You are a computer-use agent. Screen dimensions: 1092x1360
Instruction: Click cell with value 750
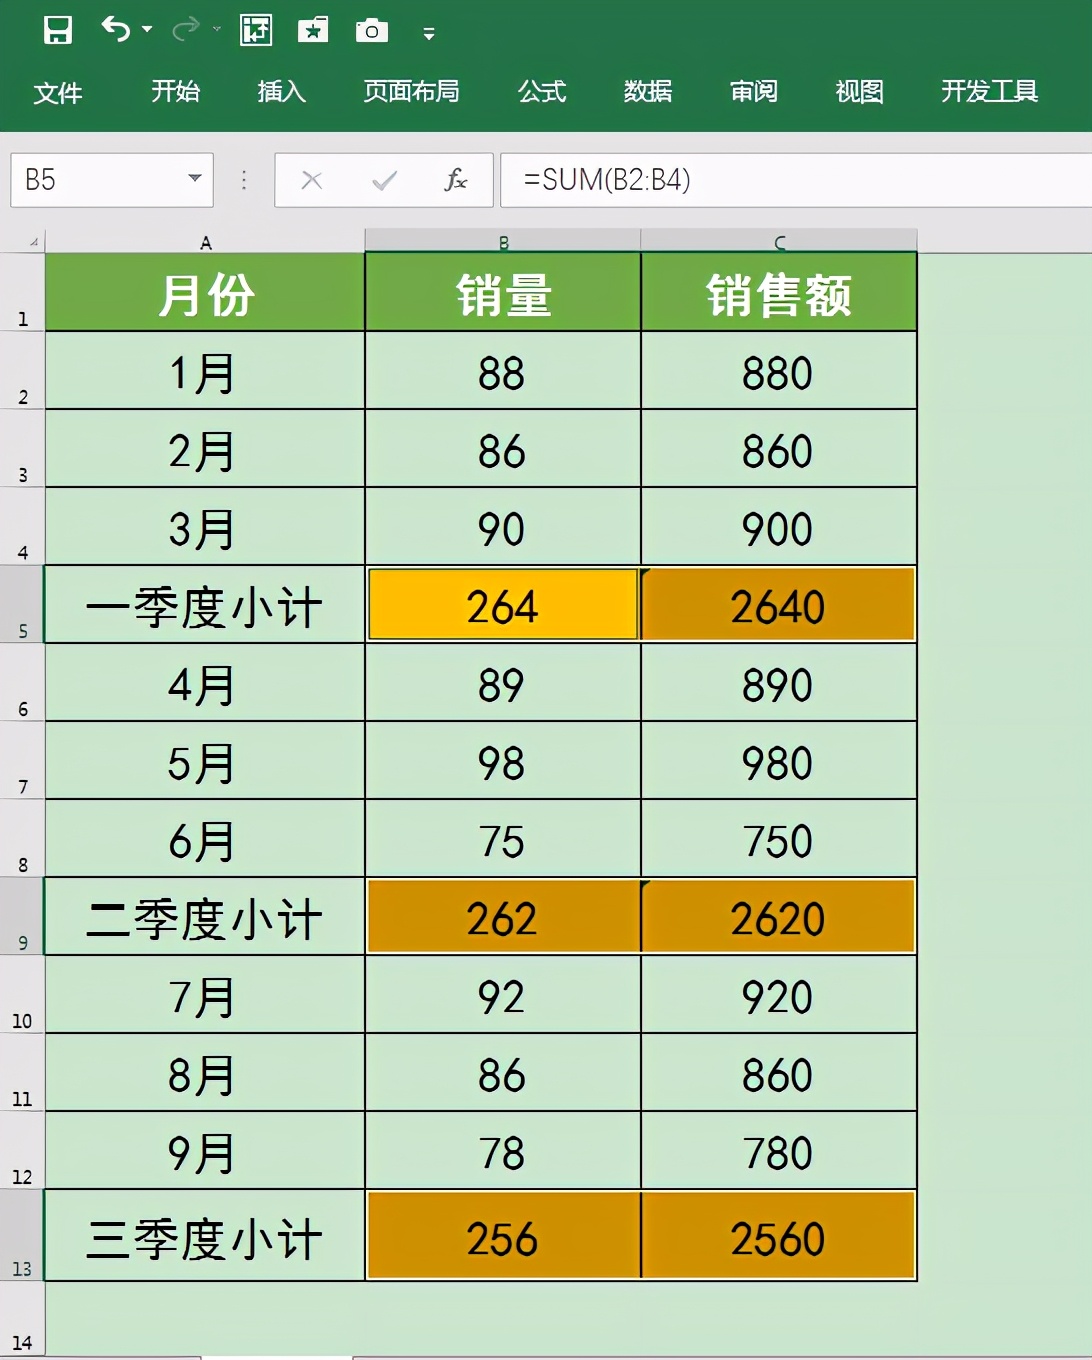coord(779,838)
